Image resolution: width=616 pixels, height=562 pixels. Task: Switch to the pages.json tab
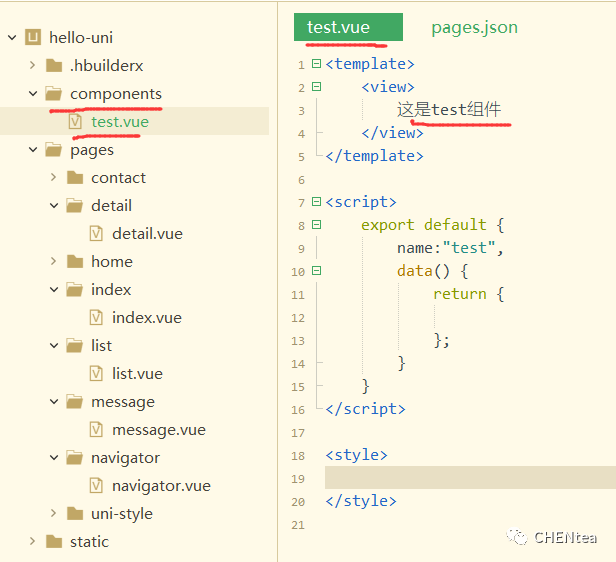click(474, 27)
